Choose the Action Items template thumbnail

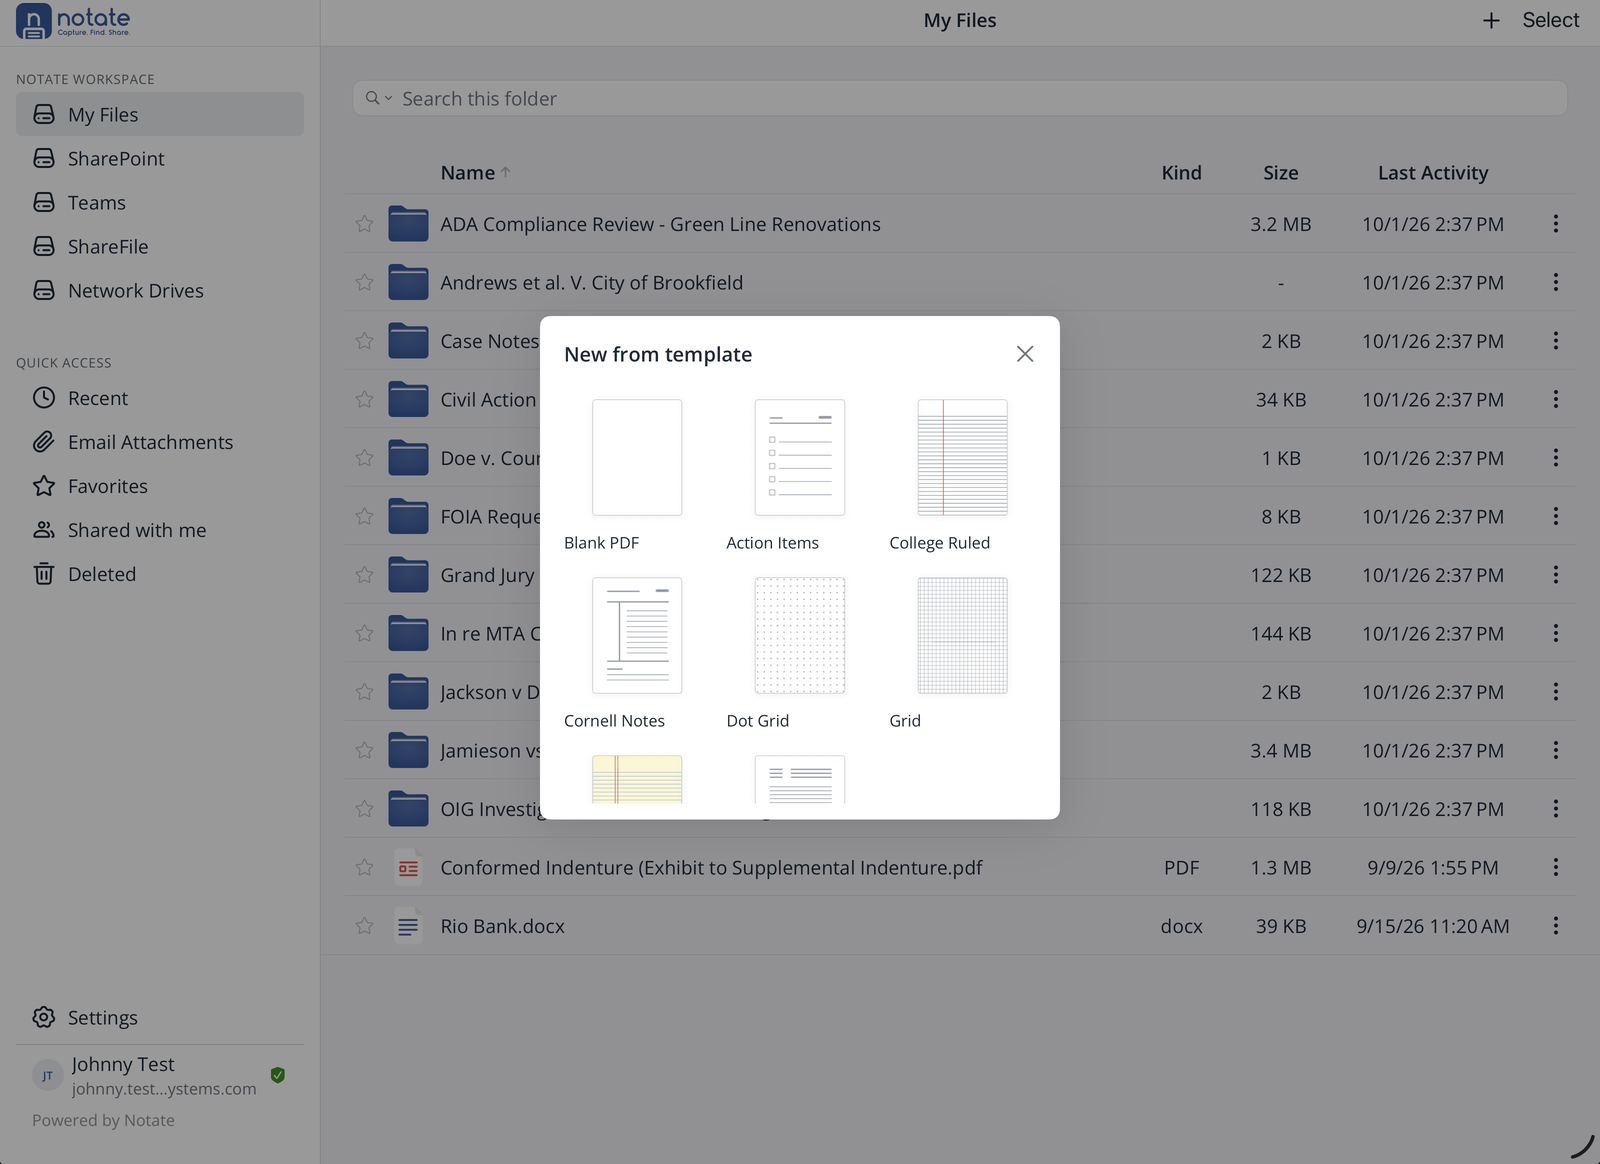[799, 457]
